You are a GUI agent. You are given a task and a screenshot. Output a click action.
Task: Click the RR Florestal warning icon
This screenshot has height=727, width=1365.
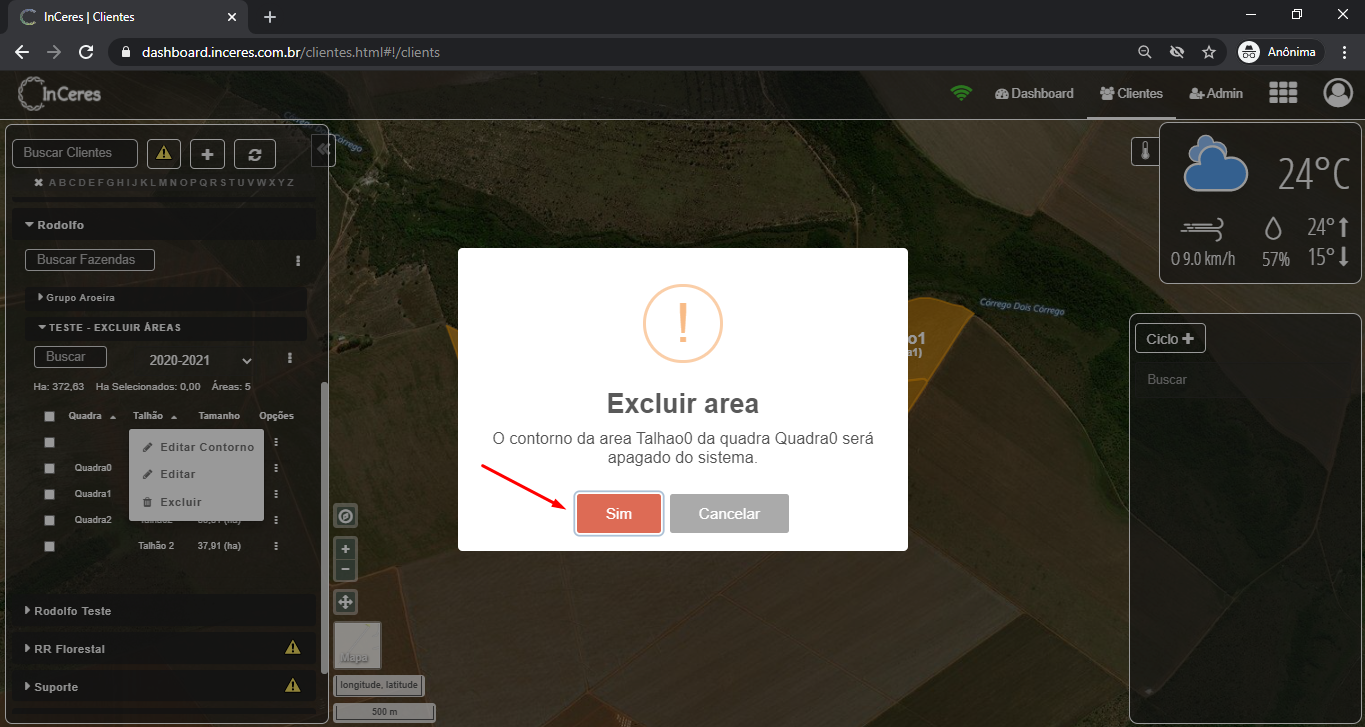(293, 647)
